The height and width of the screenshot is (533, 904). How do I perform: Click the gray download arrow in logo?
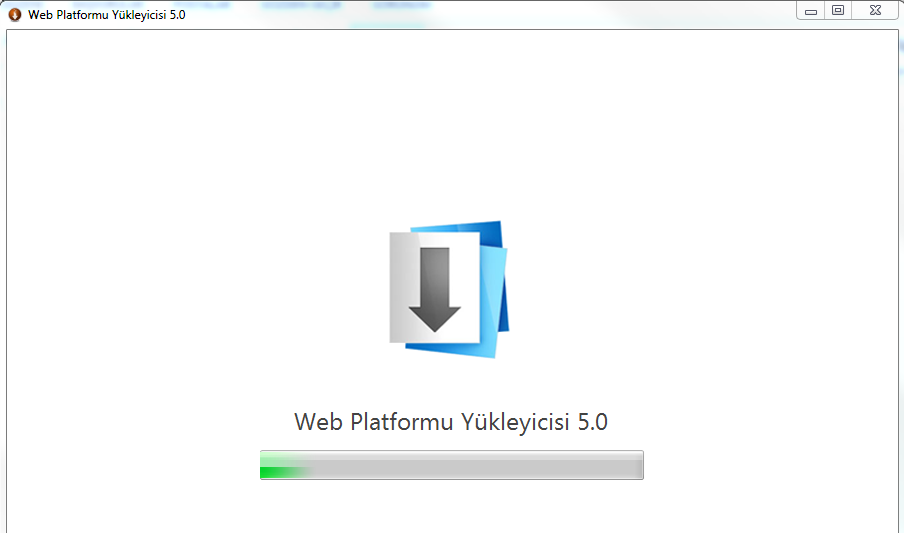pos(434,290)
